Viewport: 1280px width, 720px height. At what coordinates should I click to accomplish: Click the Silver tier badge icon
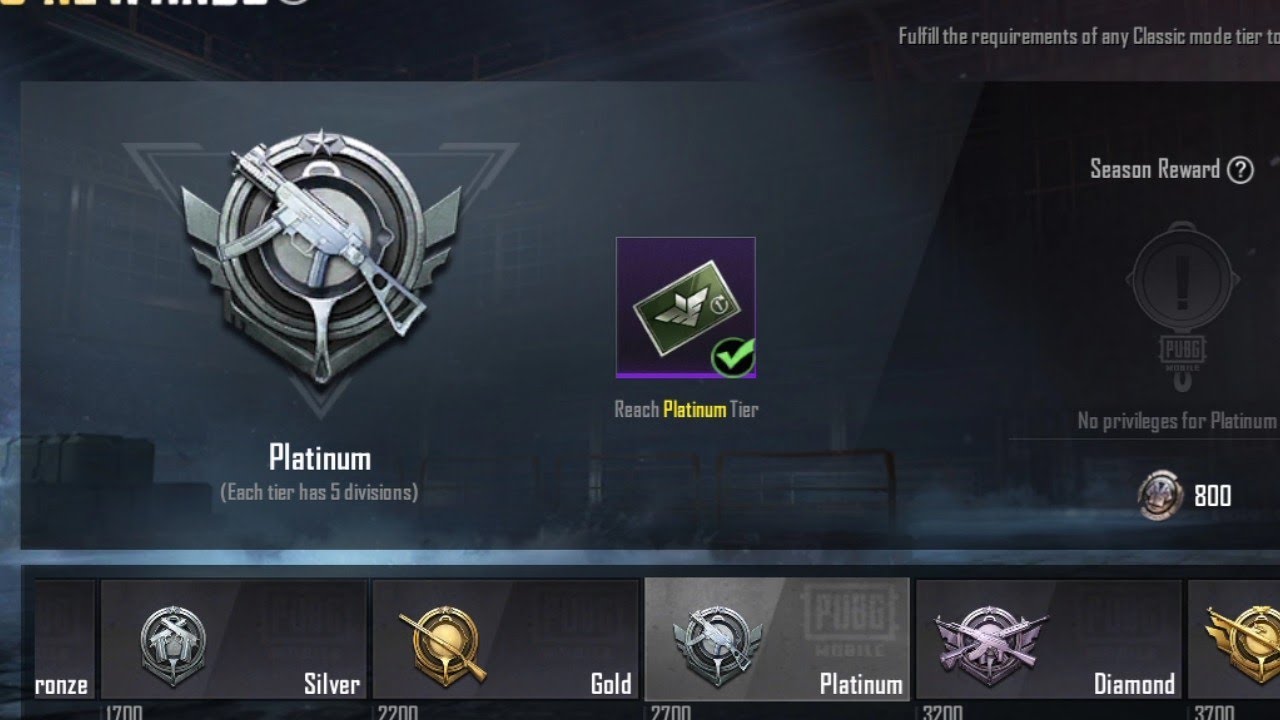pyautogui.click(x=173, y=640)
